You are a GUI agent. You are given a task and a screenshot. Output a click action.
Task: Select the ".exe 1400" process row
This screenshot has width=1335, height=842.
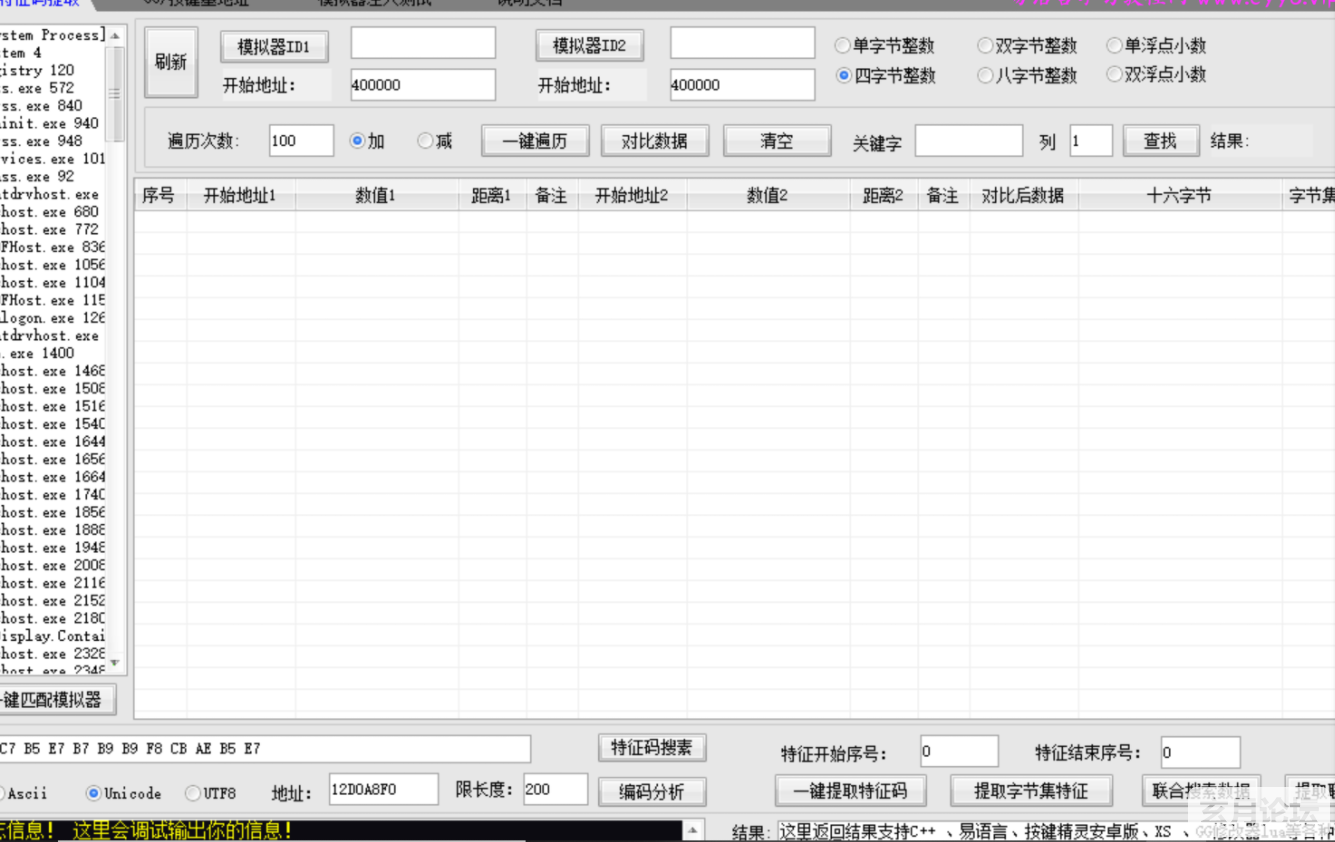[52, 353]
